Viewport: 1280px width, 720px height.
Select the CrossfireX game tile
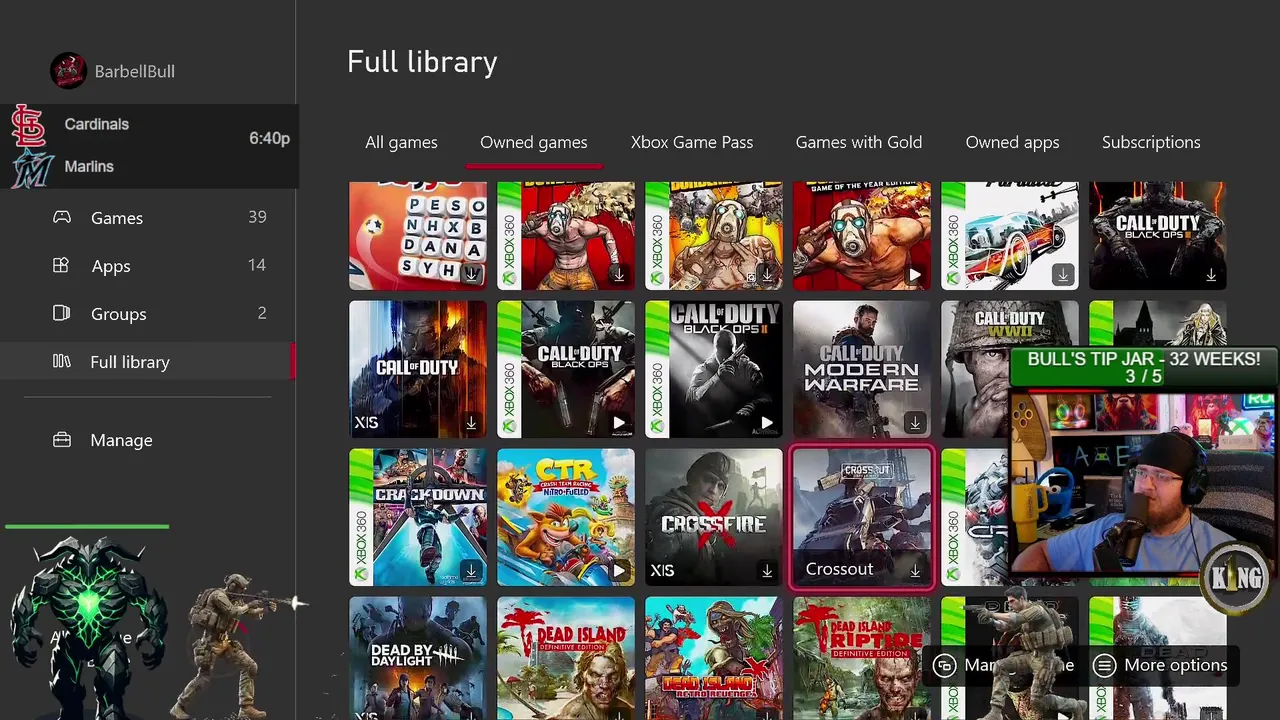pos(714,517)
